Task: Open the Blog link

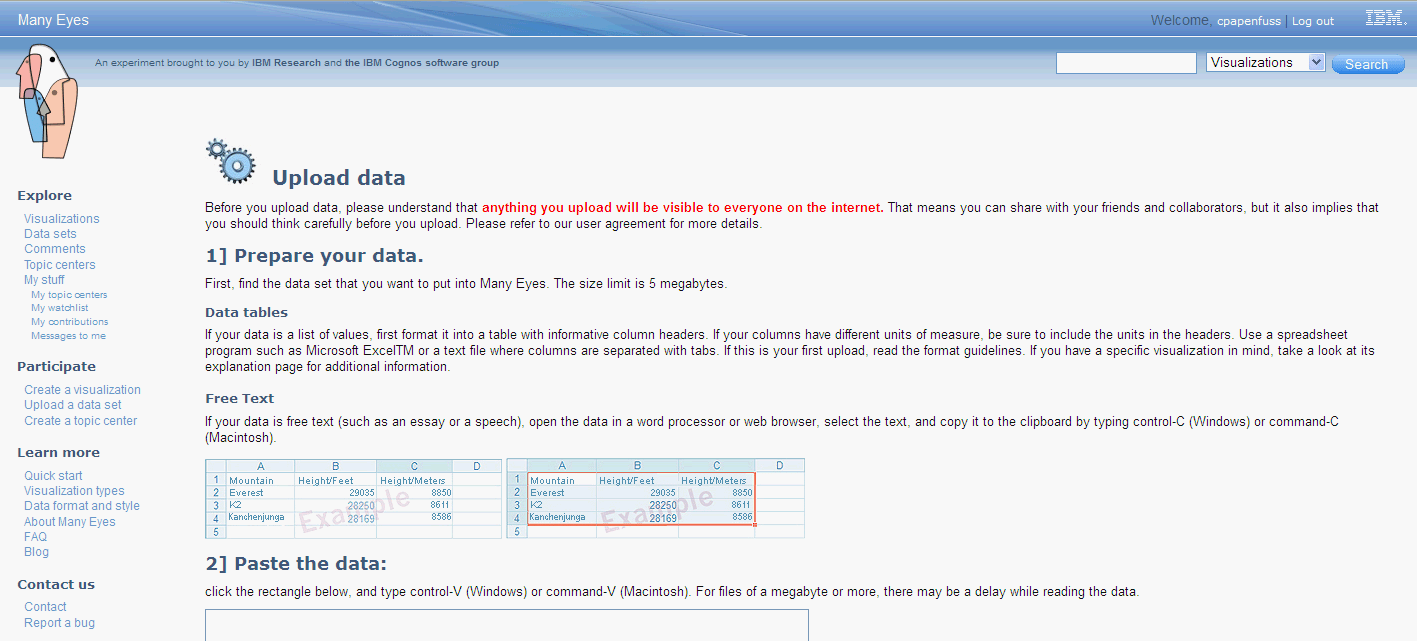Action: tap(37, 552)
